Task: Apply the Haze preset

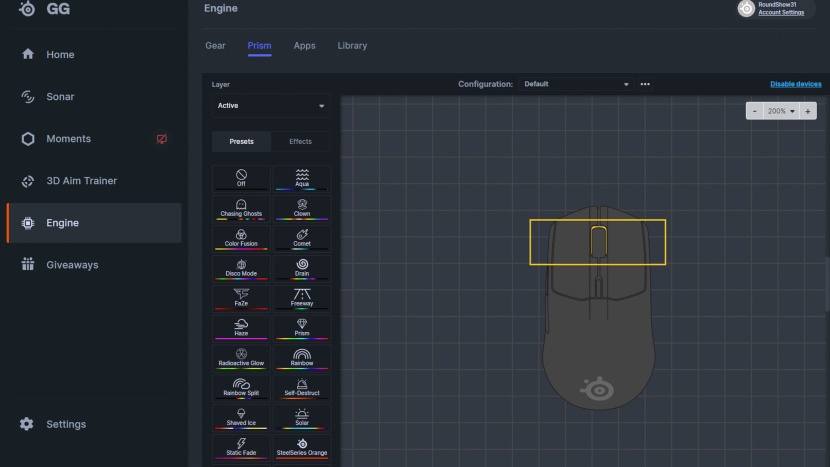Action: [241, 328]
